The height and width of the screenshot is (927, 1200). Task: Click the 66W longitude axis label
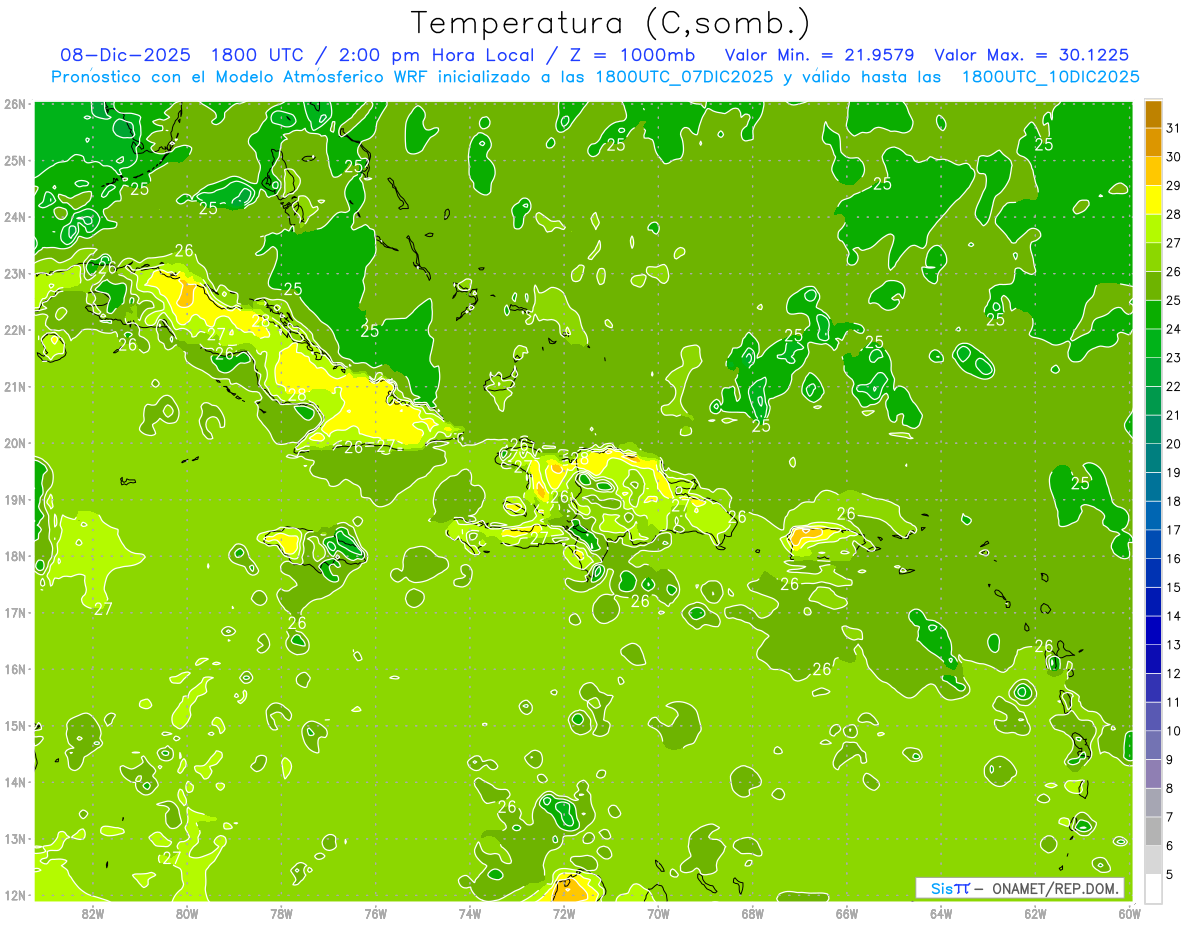click(846, 913)
